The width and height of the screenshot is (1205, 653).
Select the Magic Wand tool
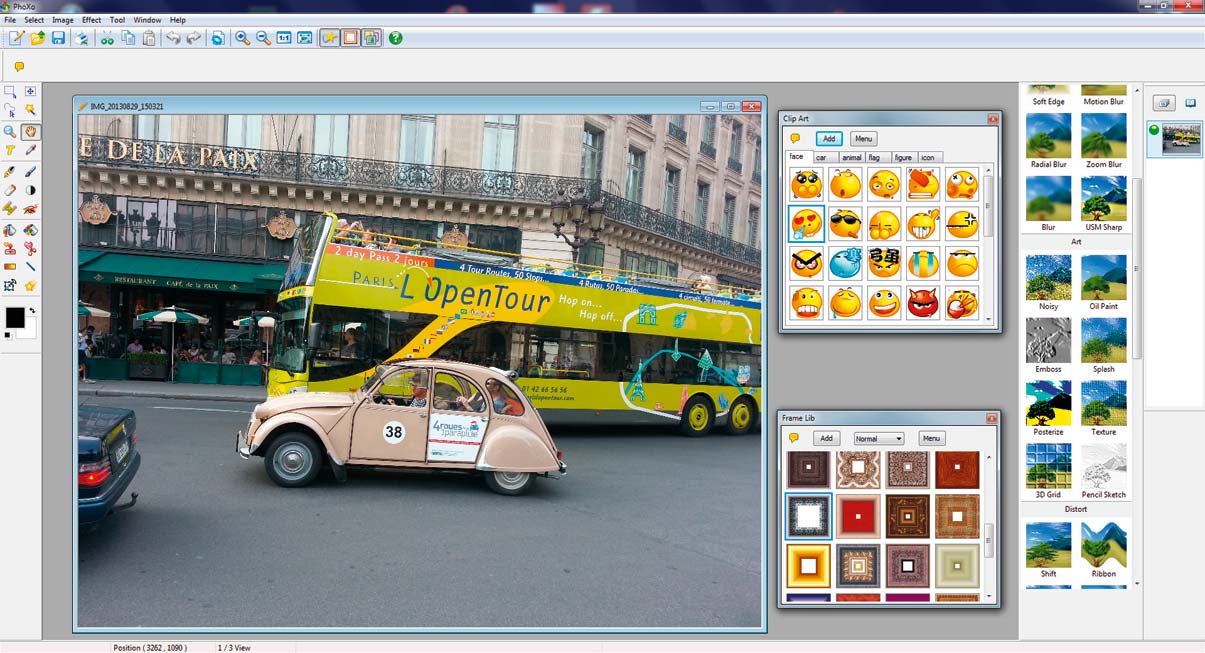click(31, 111)
